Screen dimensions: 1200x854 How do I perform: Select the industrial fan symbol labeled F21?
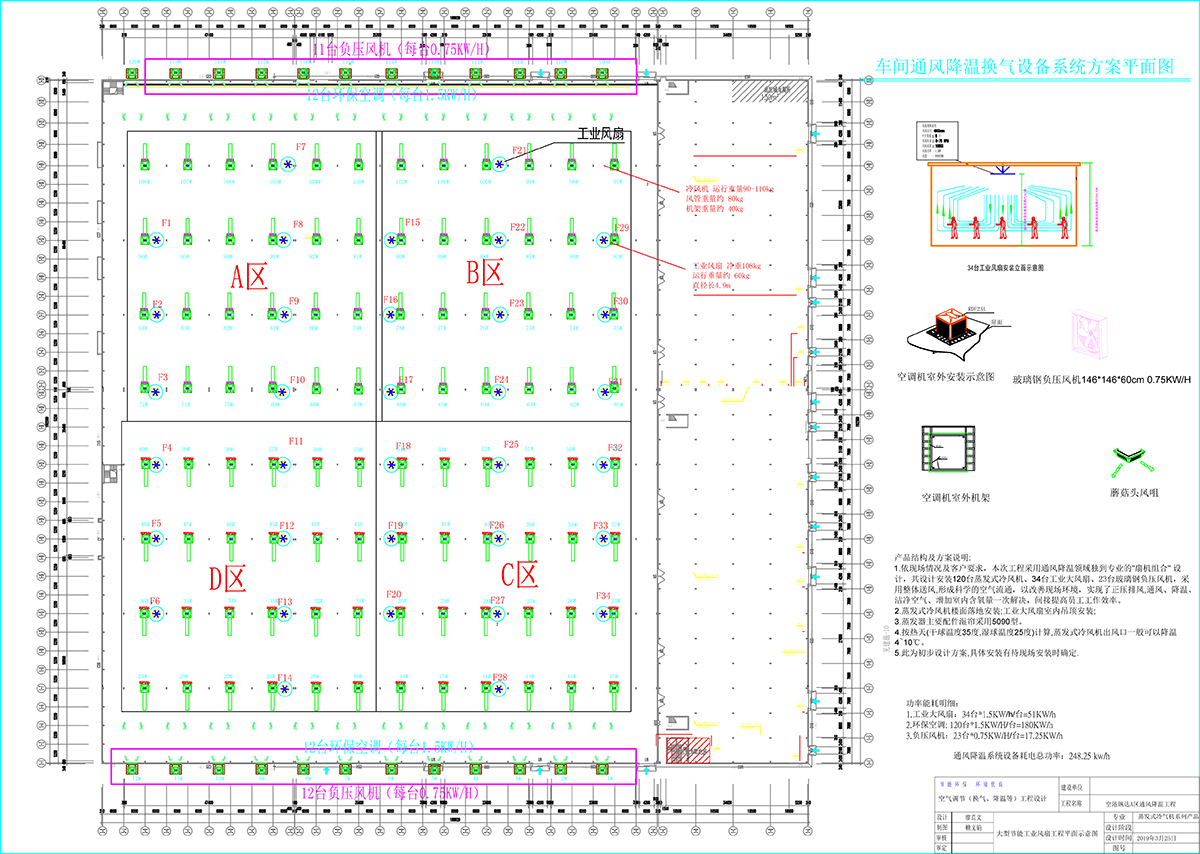(x=499, y=164)
